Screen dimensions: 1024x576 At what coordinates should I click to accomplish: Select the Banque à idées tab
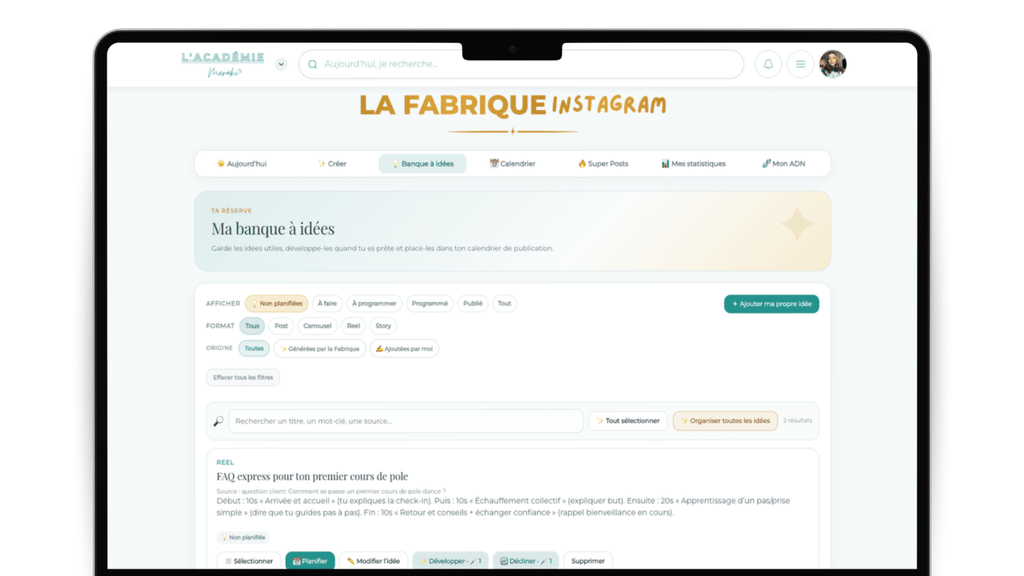click(x=423, y=164)
